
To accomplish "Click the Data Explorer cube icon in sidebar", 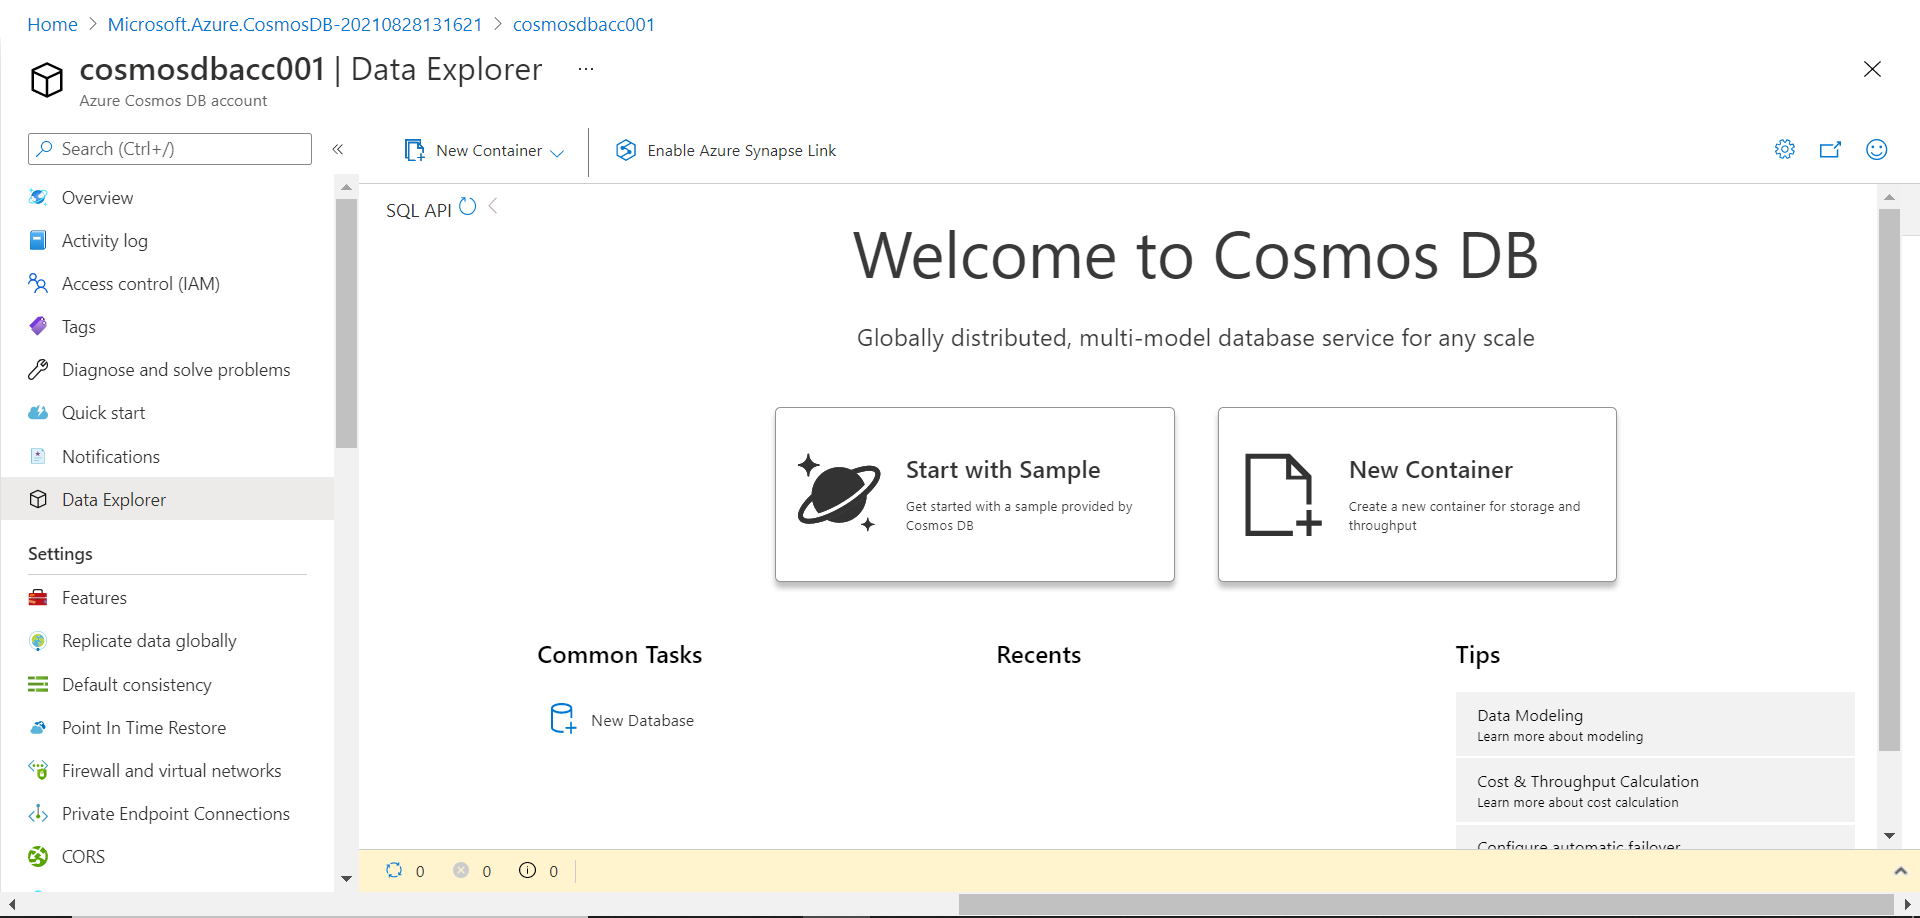I will tap(38, 499).
